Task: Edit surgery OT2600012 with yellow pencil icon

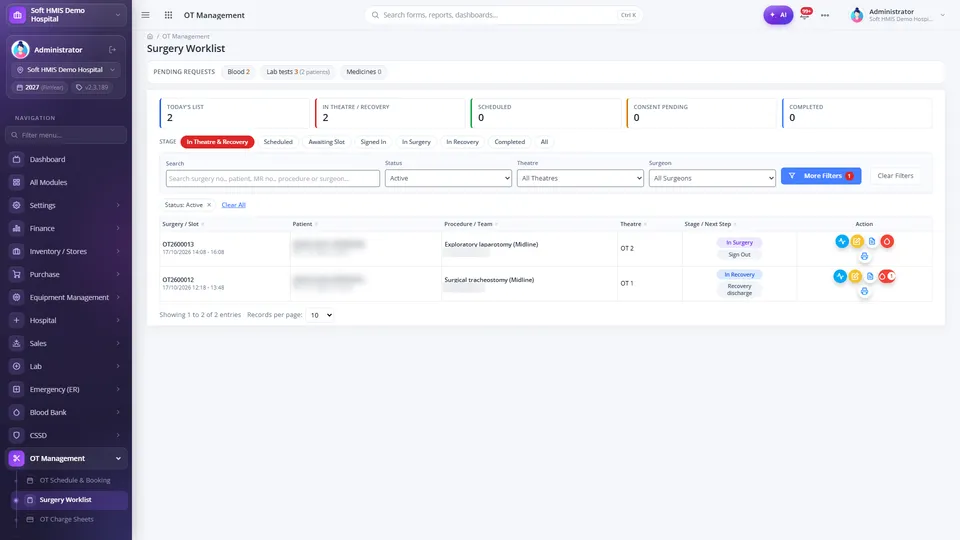Action: 855,276
